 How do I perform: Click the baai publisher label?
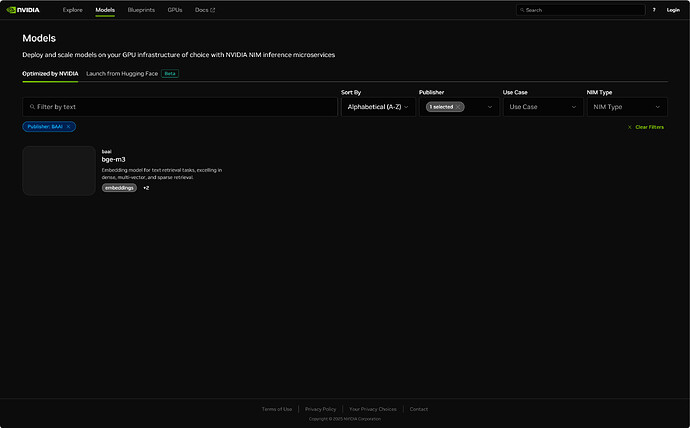pyautogui.click(x=106, y=151)
